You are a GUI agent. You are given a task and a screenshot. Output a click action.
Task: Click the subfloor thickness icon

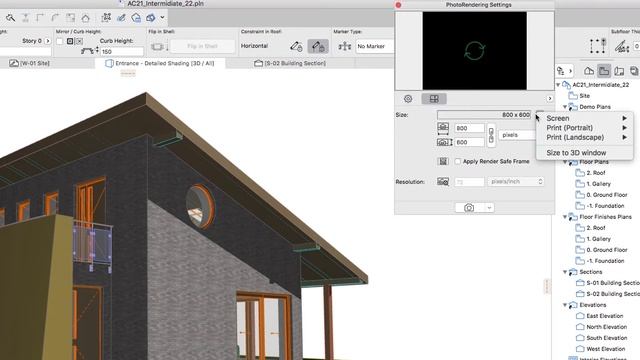coord(622,46)
